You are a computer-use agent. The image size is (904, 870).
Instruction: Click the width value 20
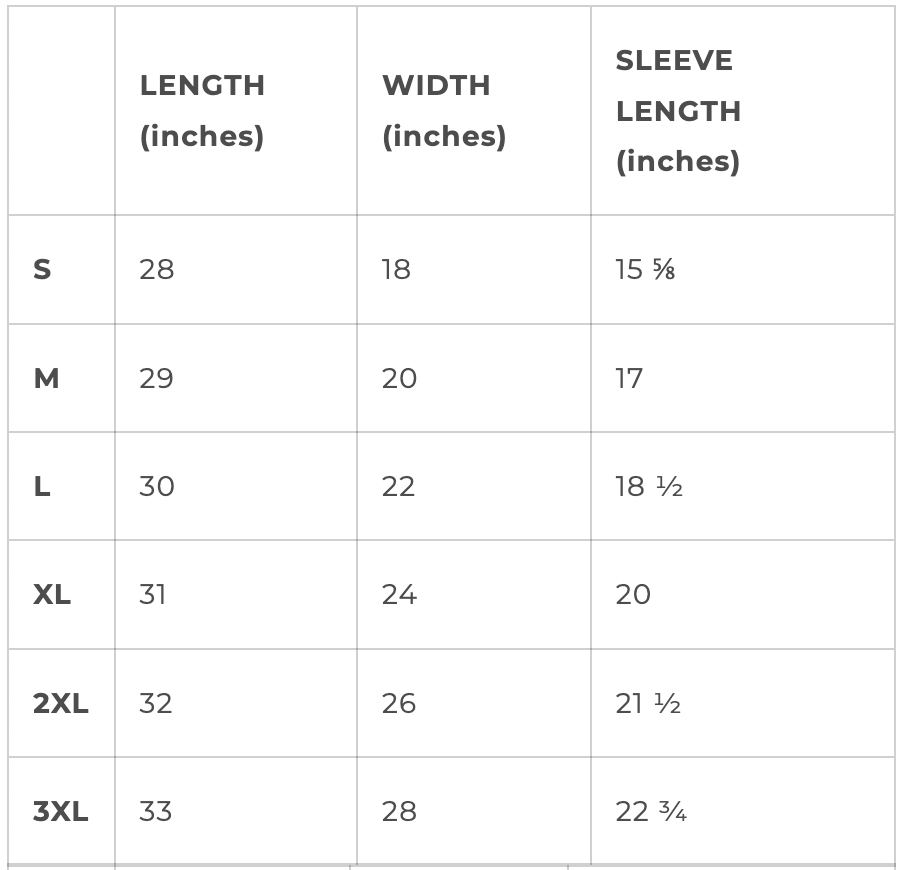point(399,379)
